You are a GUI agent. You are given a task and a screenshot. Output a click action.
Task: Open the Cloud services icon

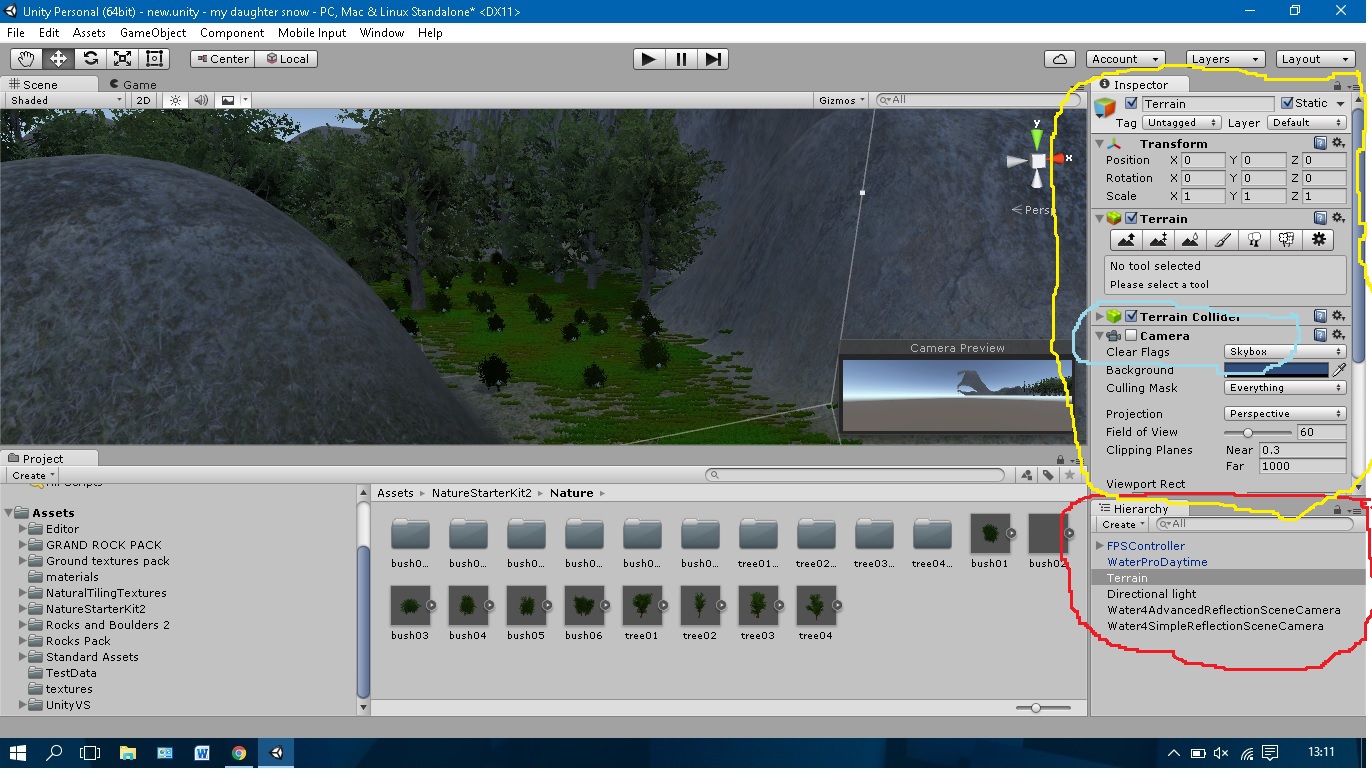(1059, 59)
